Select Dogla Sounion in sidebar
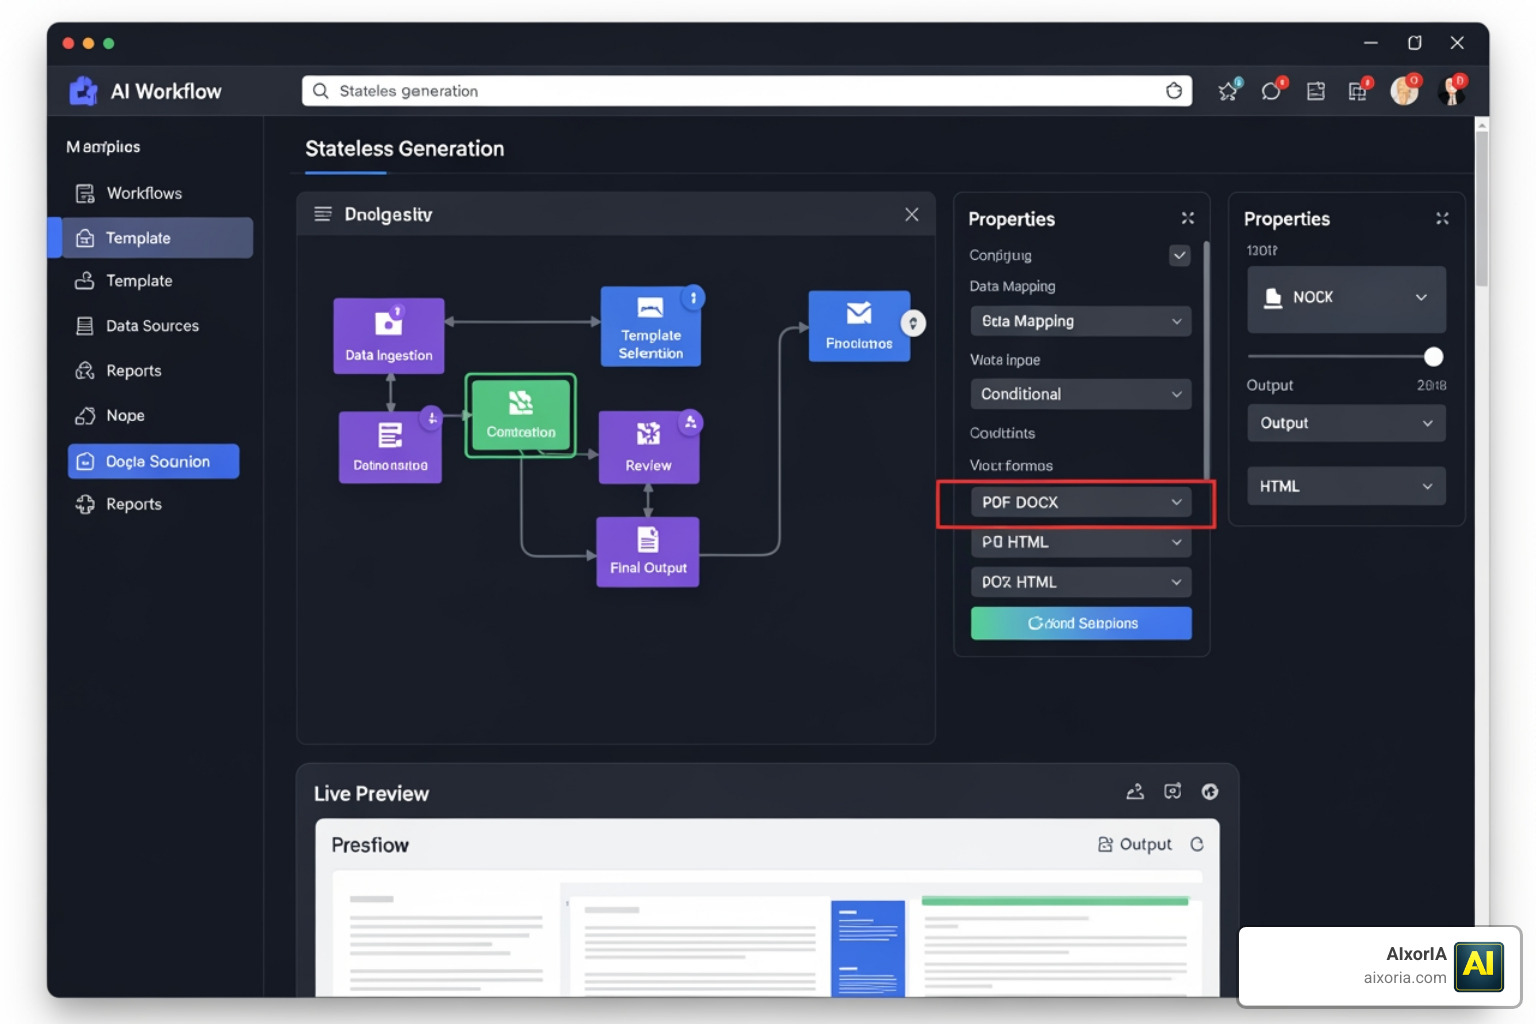 (154, 461)
